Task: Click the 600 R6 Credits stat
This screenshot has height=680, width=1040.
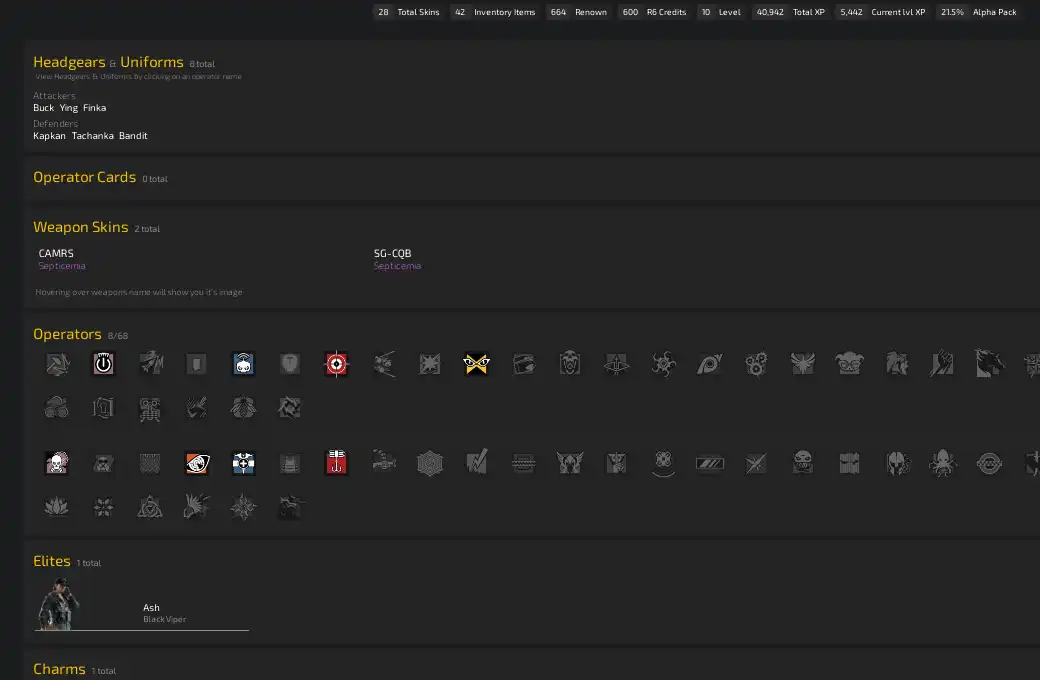Action: coord(653,12)
